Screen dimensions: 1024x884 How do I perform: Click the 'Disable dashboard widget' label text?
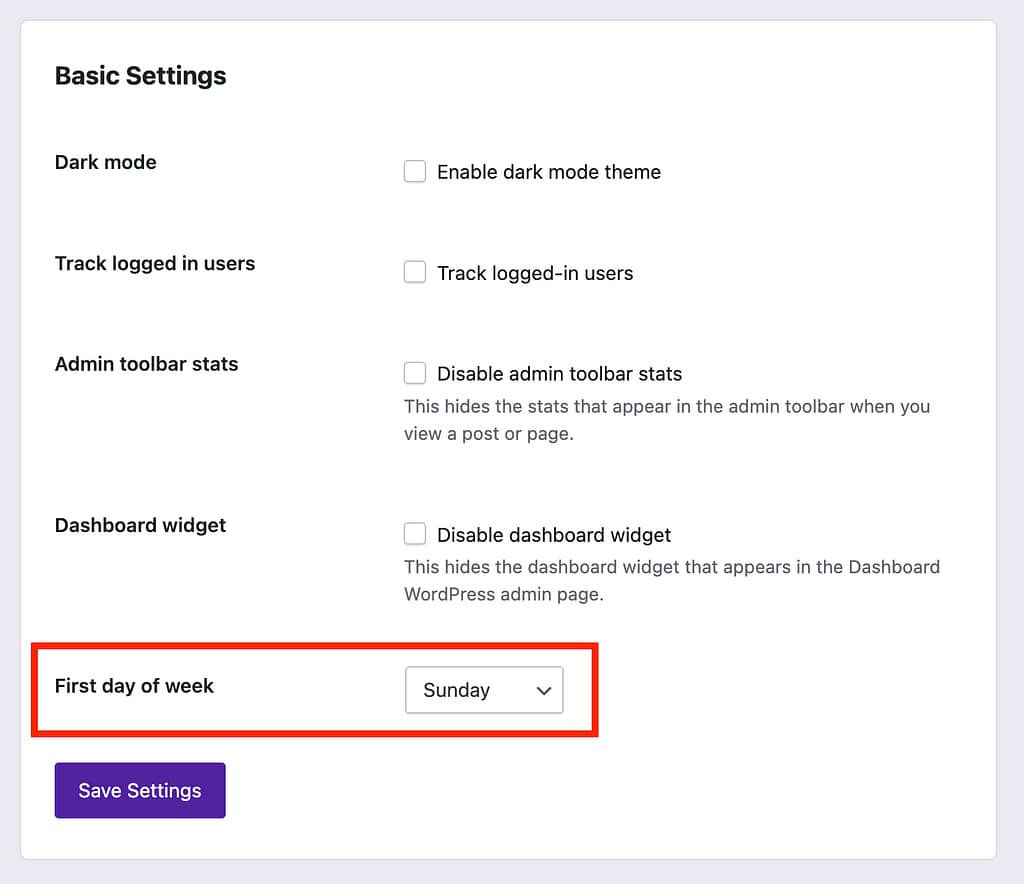tap(554, 535)
